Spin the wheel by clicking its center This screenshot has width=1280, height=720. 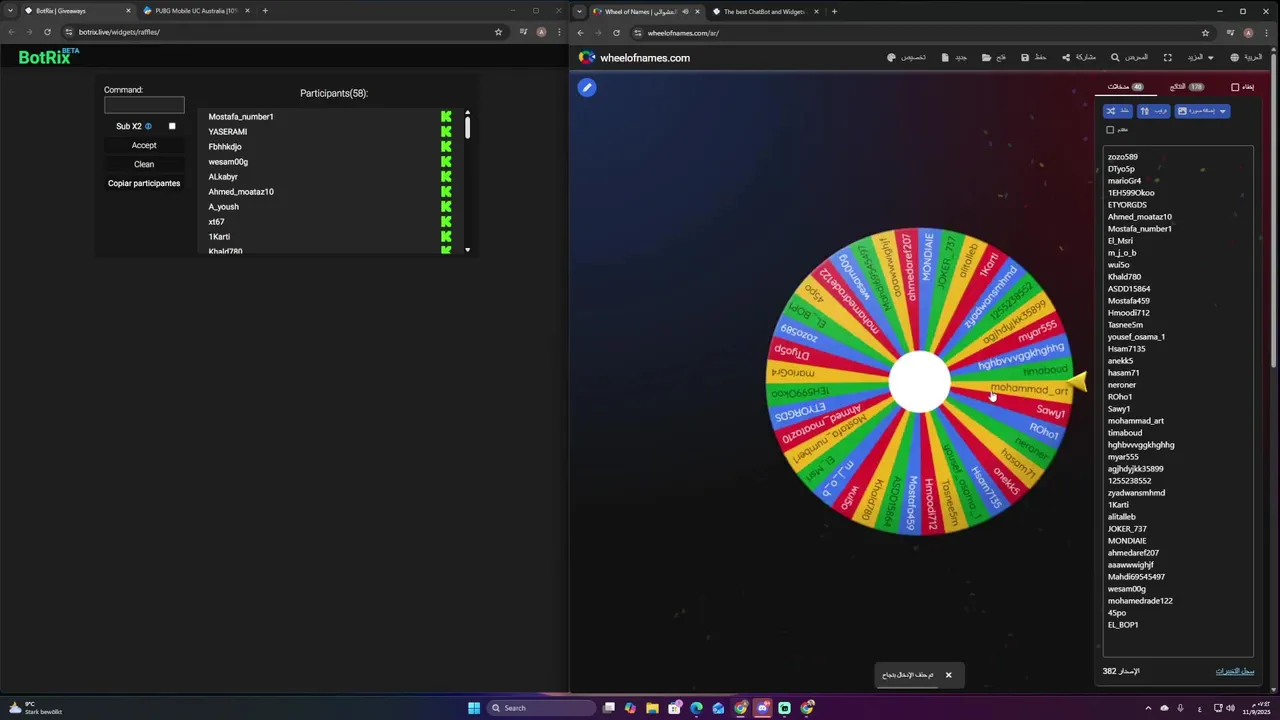pyautogui.click(x=919, y=381)
